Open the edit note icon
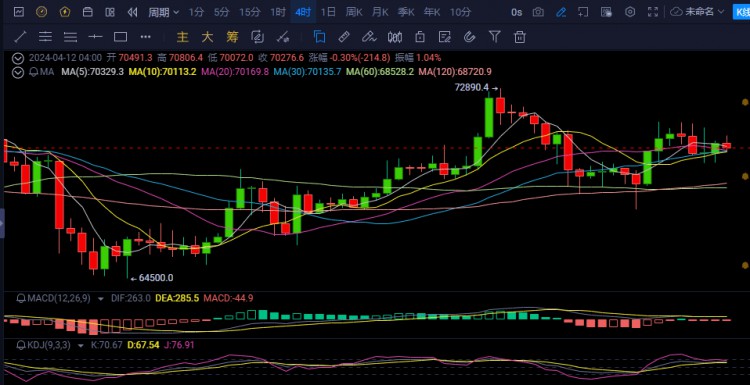 click(445, 37)
